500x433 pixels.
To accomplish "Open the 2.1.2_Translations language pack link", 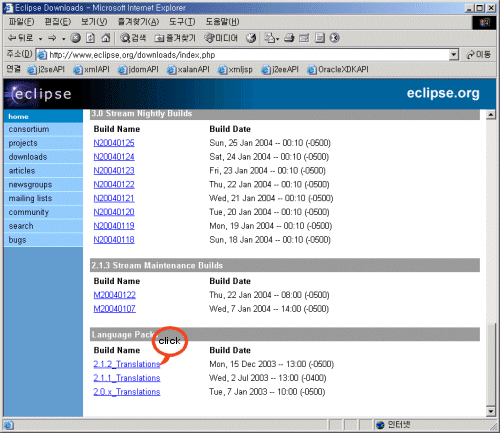I will [x=127, y=364].
